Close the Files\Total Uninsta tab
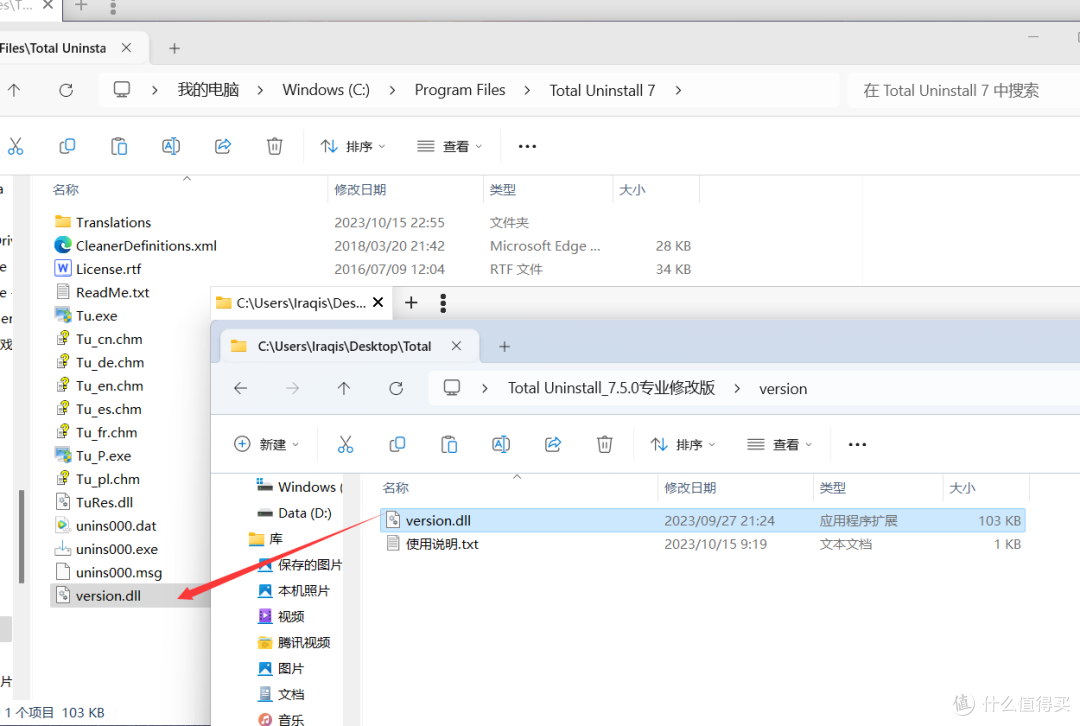The width and height of the screenshot is (1080, 726). pyautogui.click(x=126, y=48)
